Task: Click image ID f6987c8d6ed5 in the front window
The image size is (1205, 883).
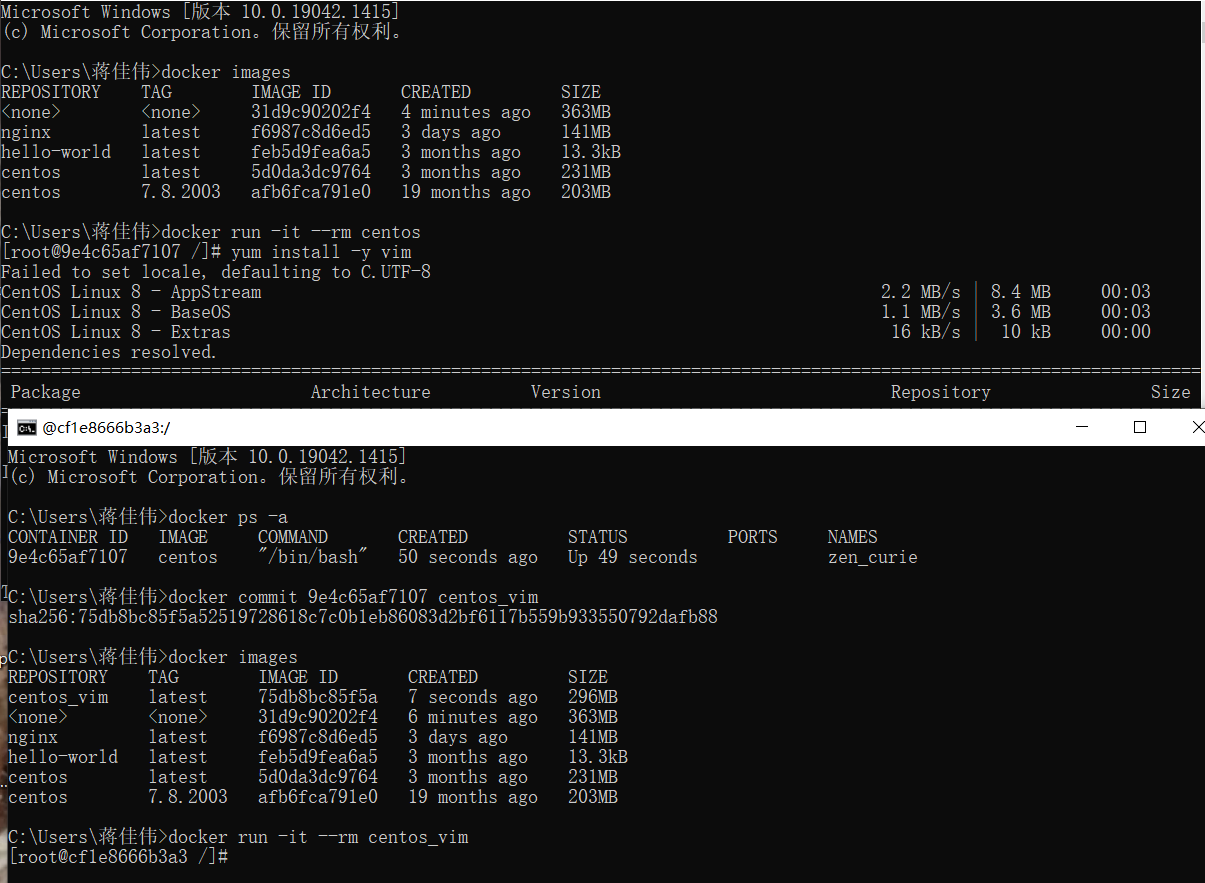Action: pos(318,737)
